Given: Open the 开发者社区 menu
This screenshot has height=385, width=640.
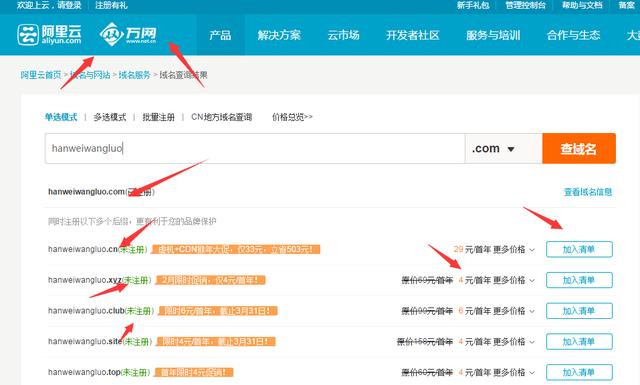Looking at the screenshot, I should pyautogui.click(x=413, y=35).
